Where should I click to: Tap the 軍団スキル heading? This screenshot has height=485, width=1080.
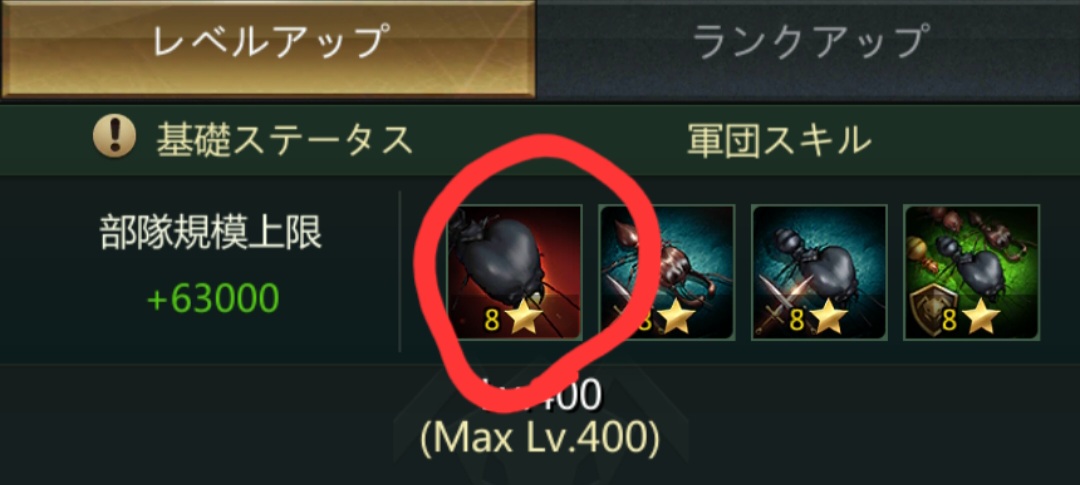click(779, 140)
